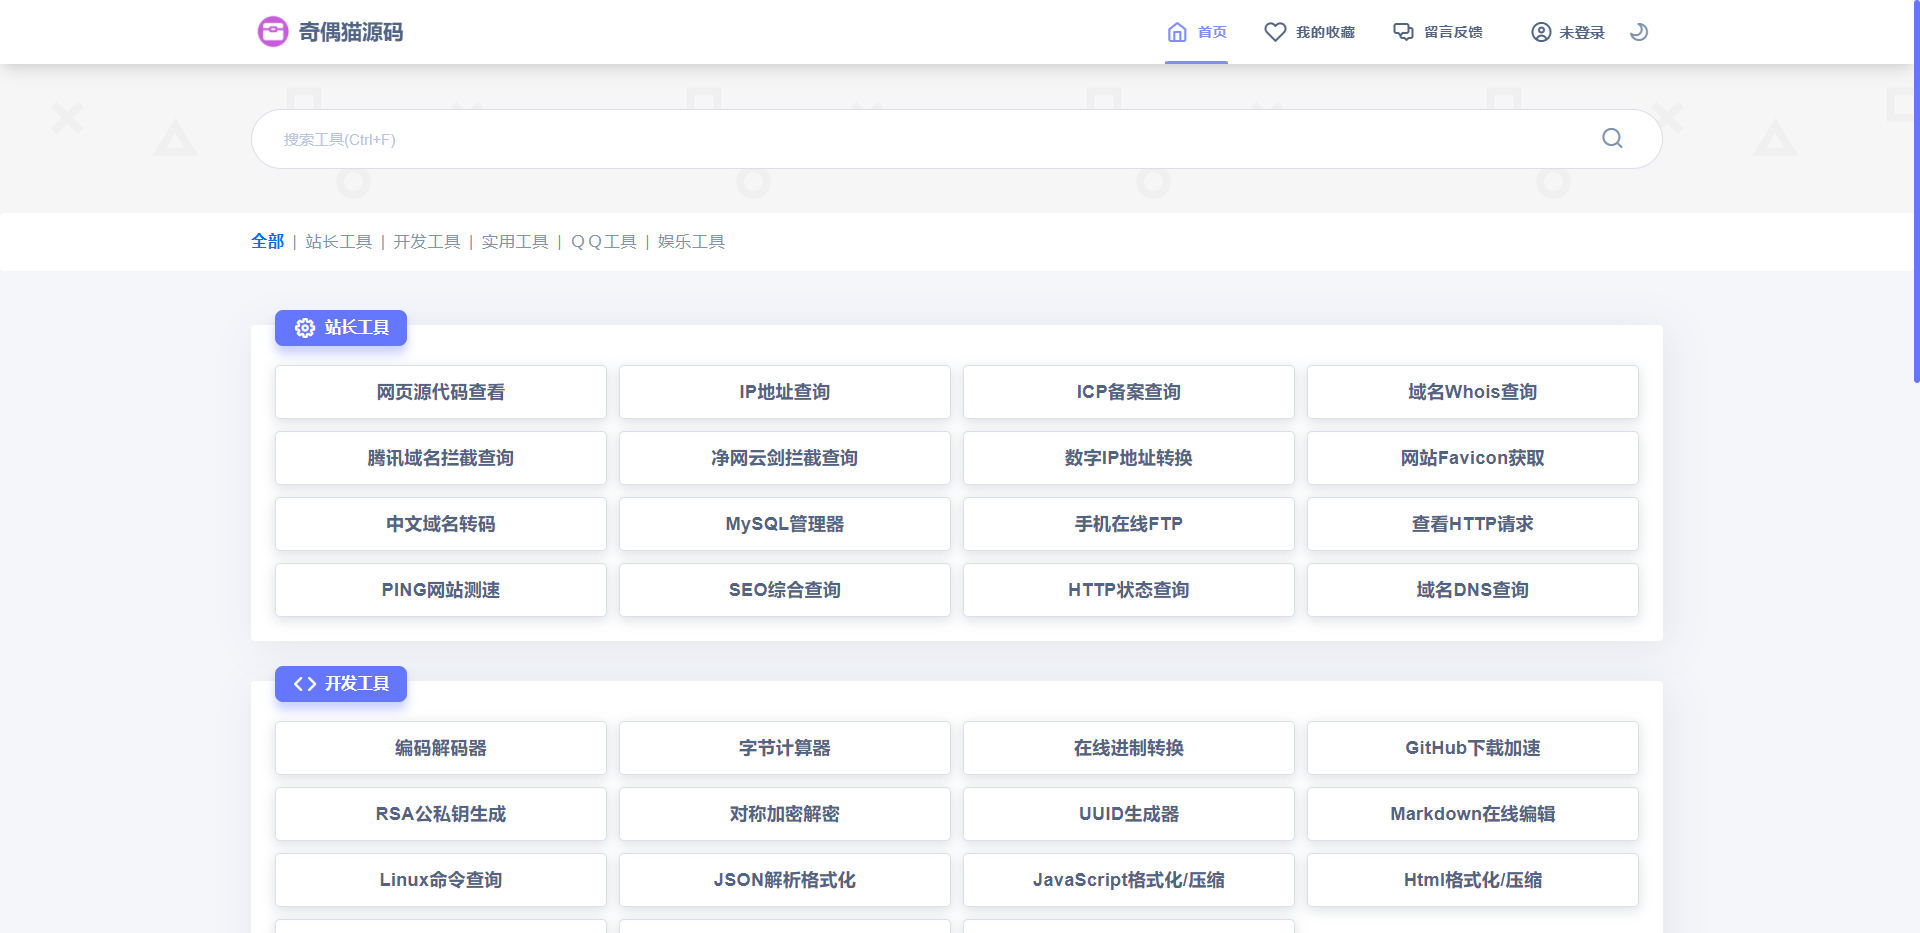Open the 在线进制转换 tool
This screenshot has height=933, width=1920.
[1129, 748]
